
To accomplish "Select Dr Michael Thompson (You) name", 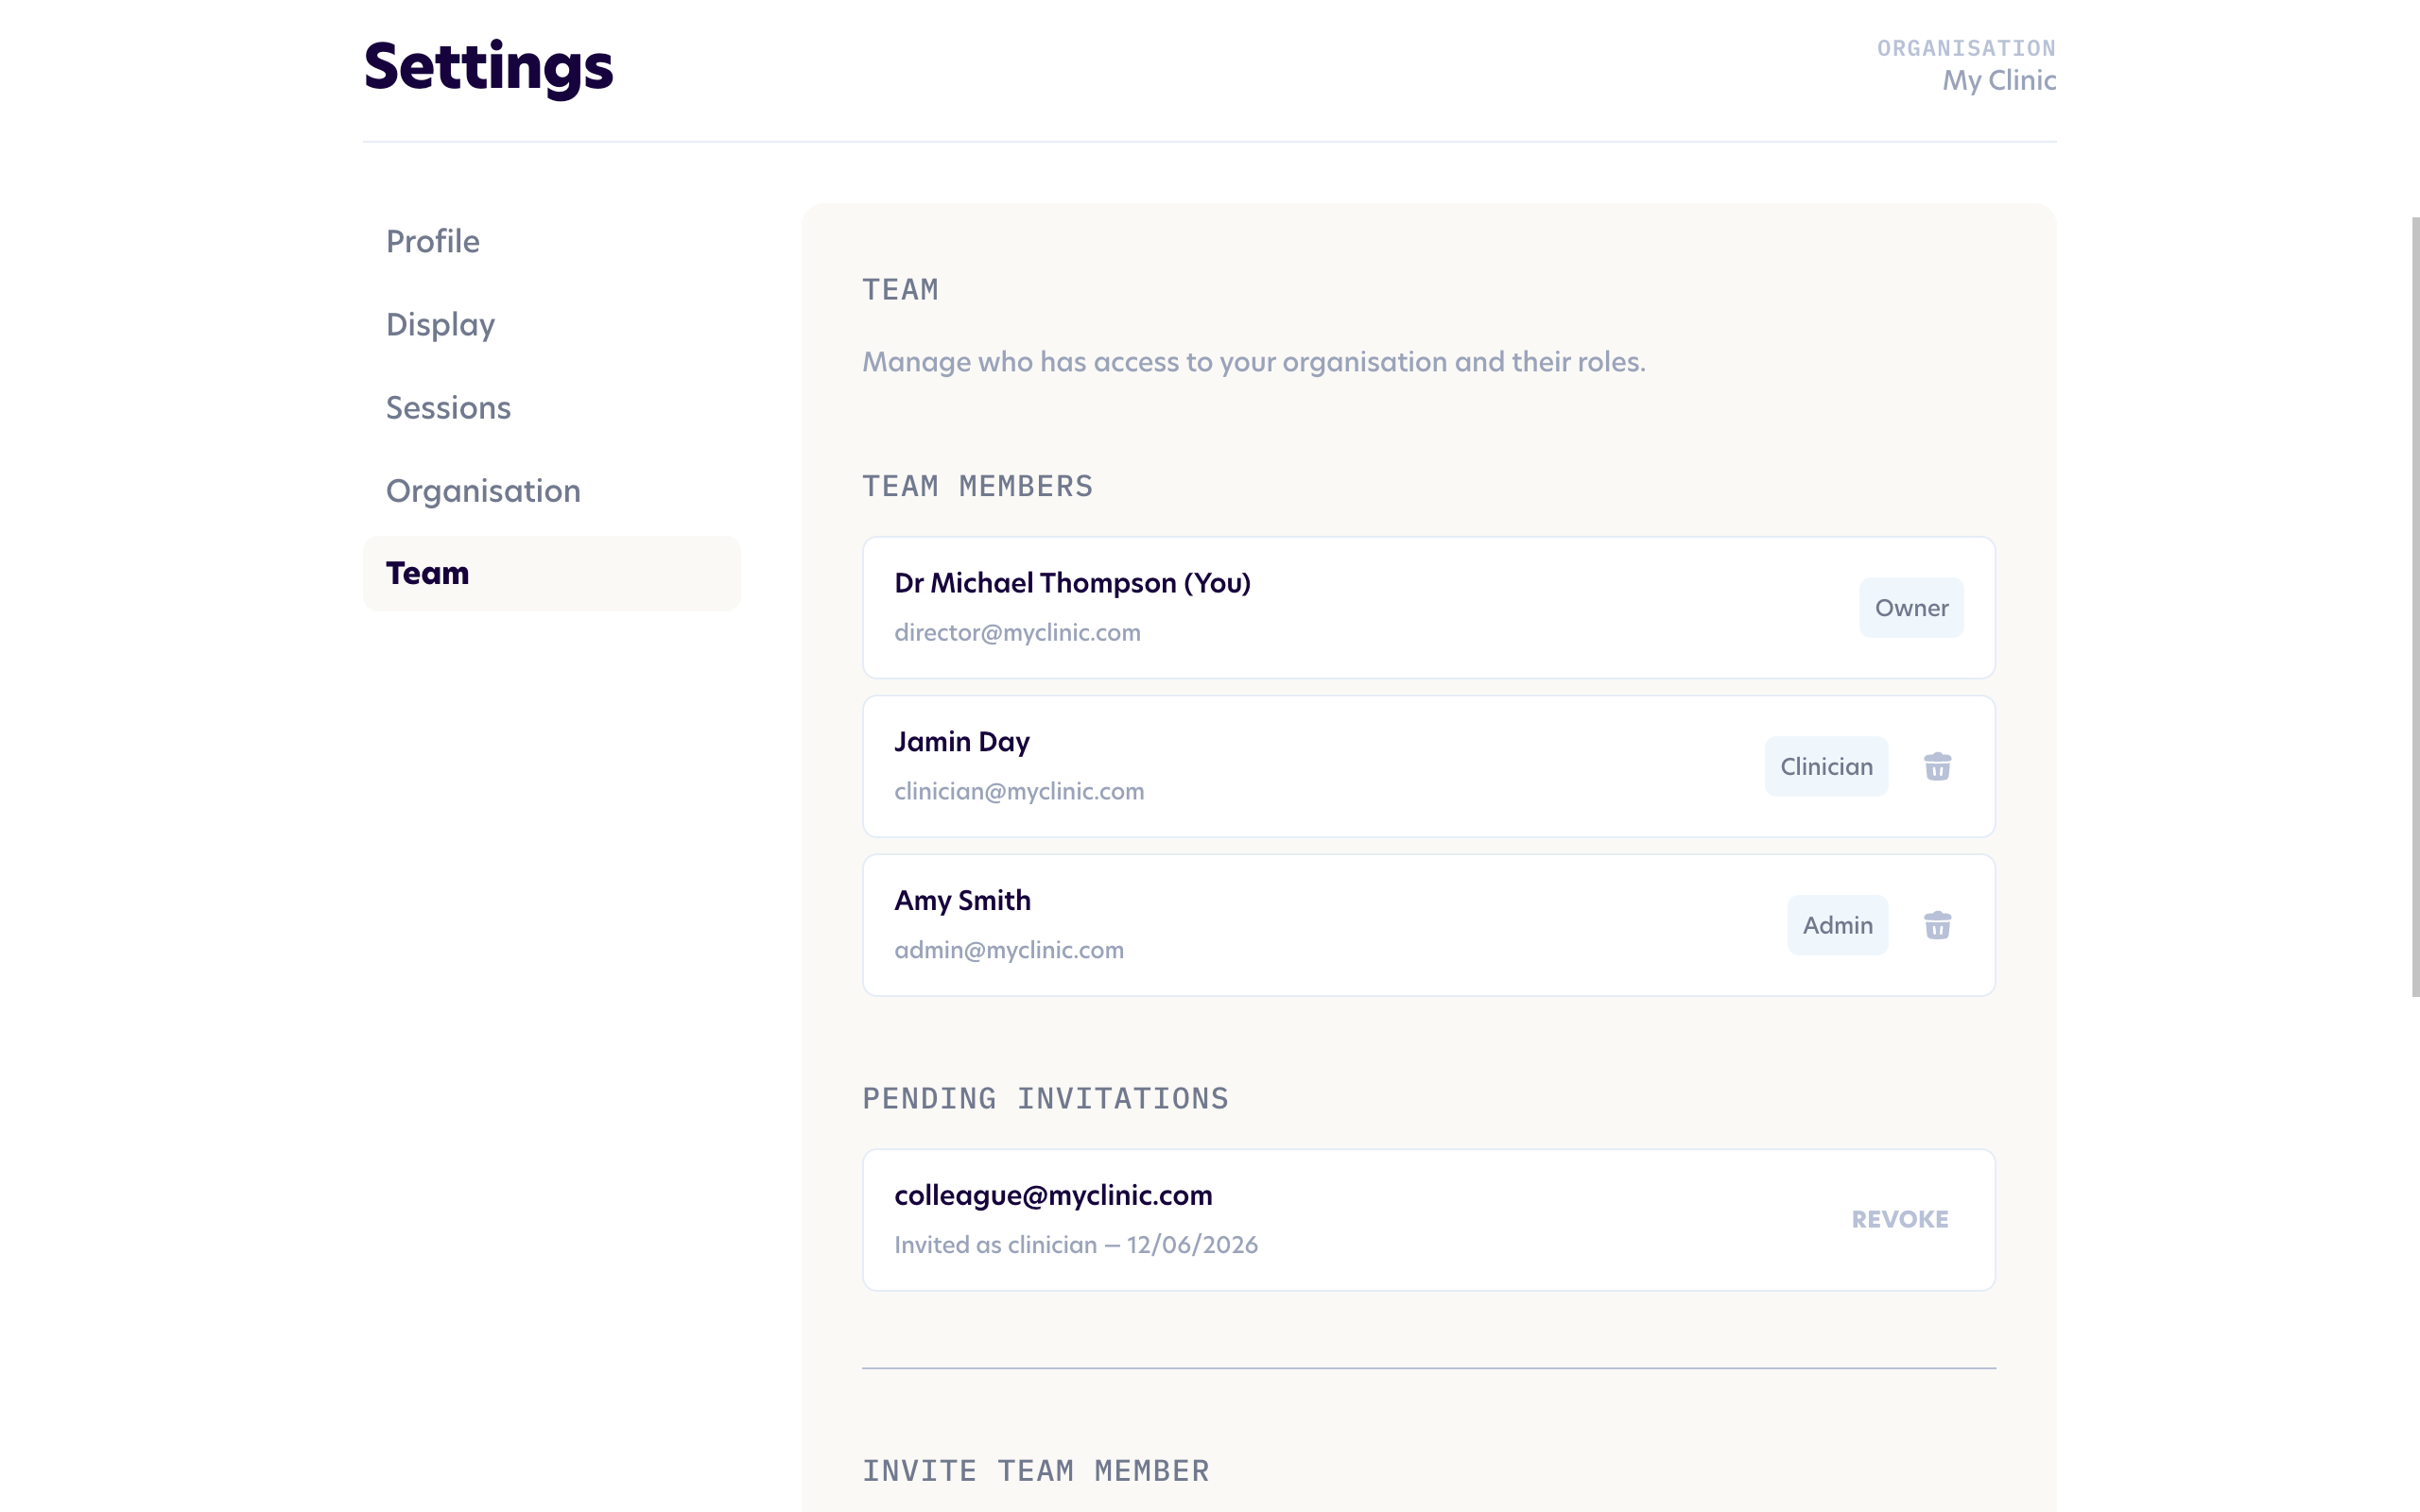I will (x=1072, y=583).
